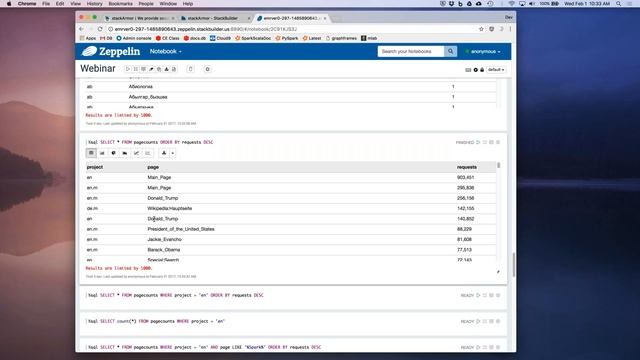Click the paragraph resize handle corner
Image resolution: width=640 pixels, height=360 pixels.
tap(498, 272)
